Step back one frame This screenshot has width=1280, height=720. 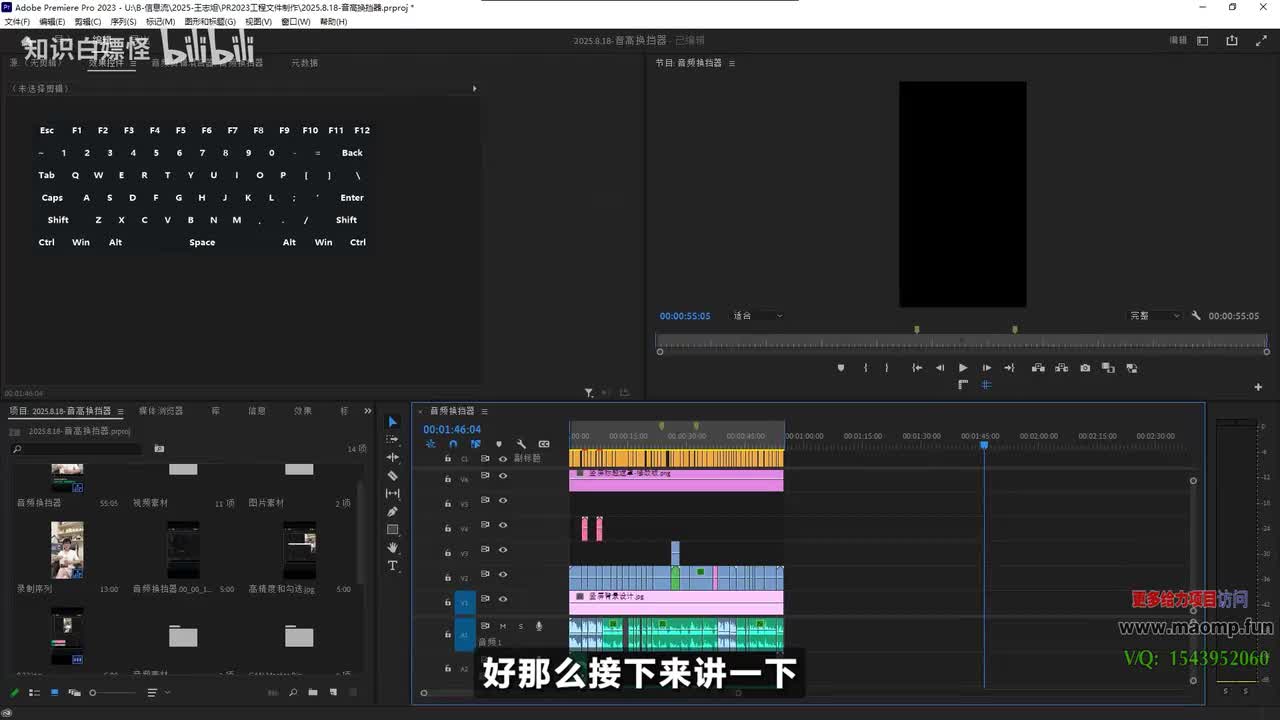939,368
